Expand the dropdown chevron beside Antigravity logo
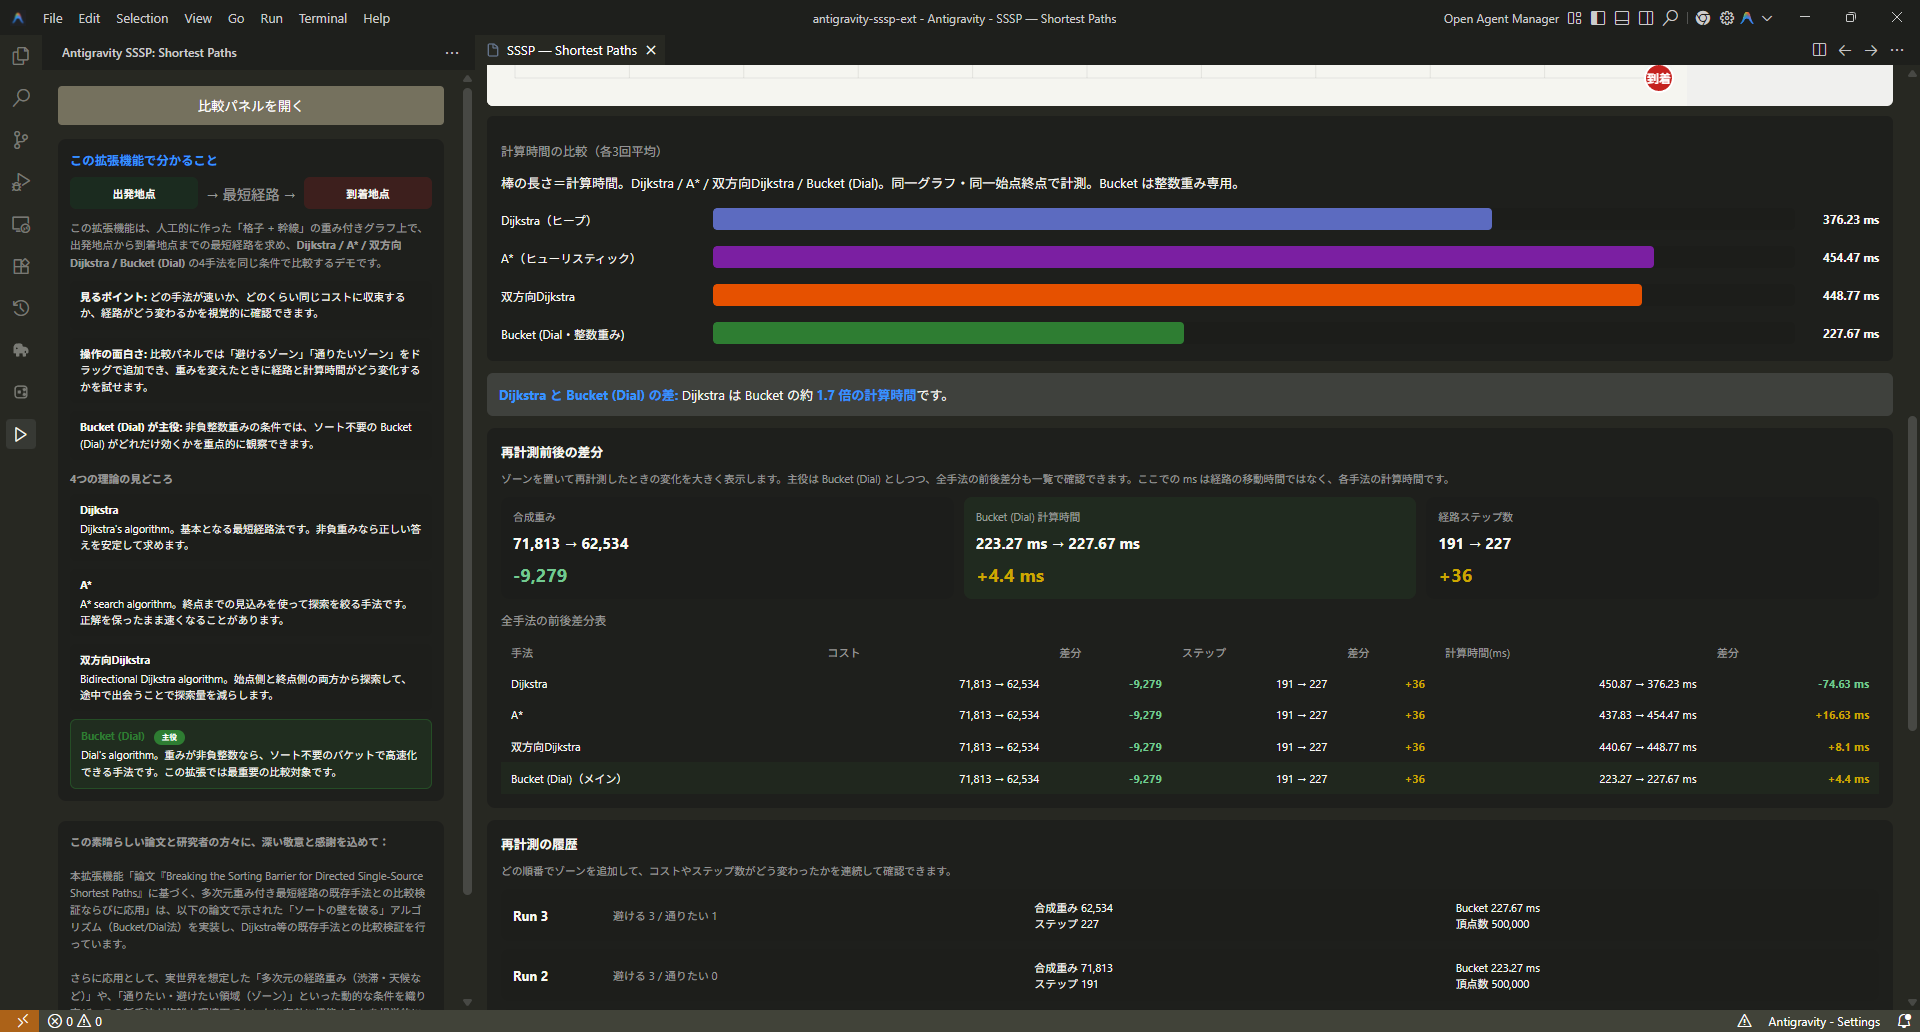1920x1032 pixels. point(1767,18)
